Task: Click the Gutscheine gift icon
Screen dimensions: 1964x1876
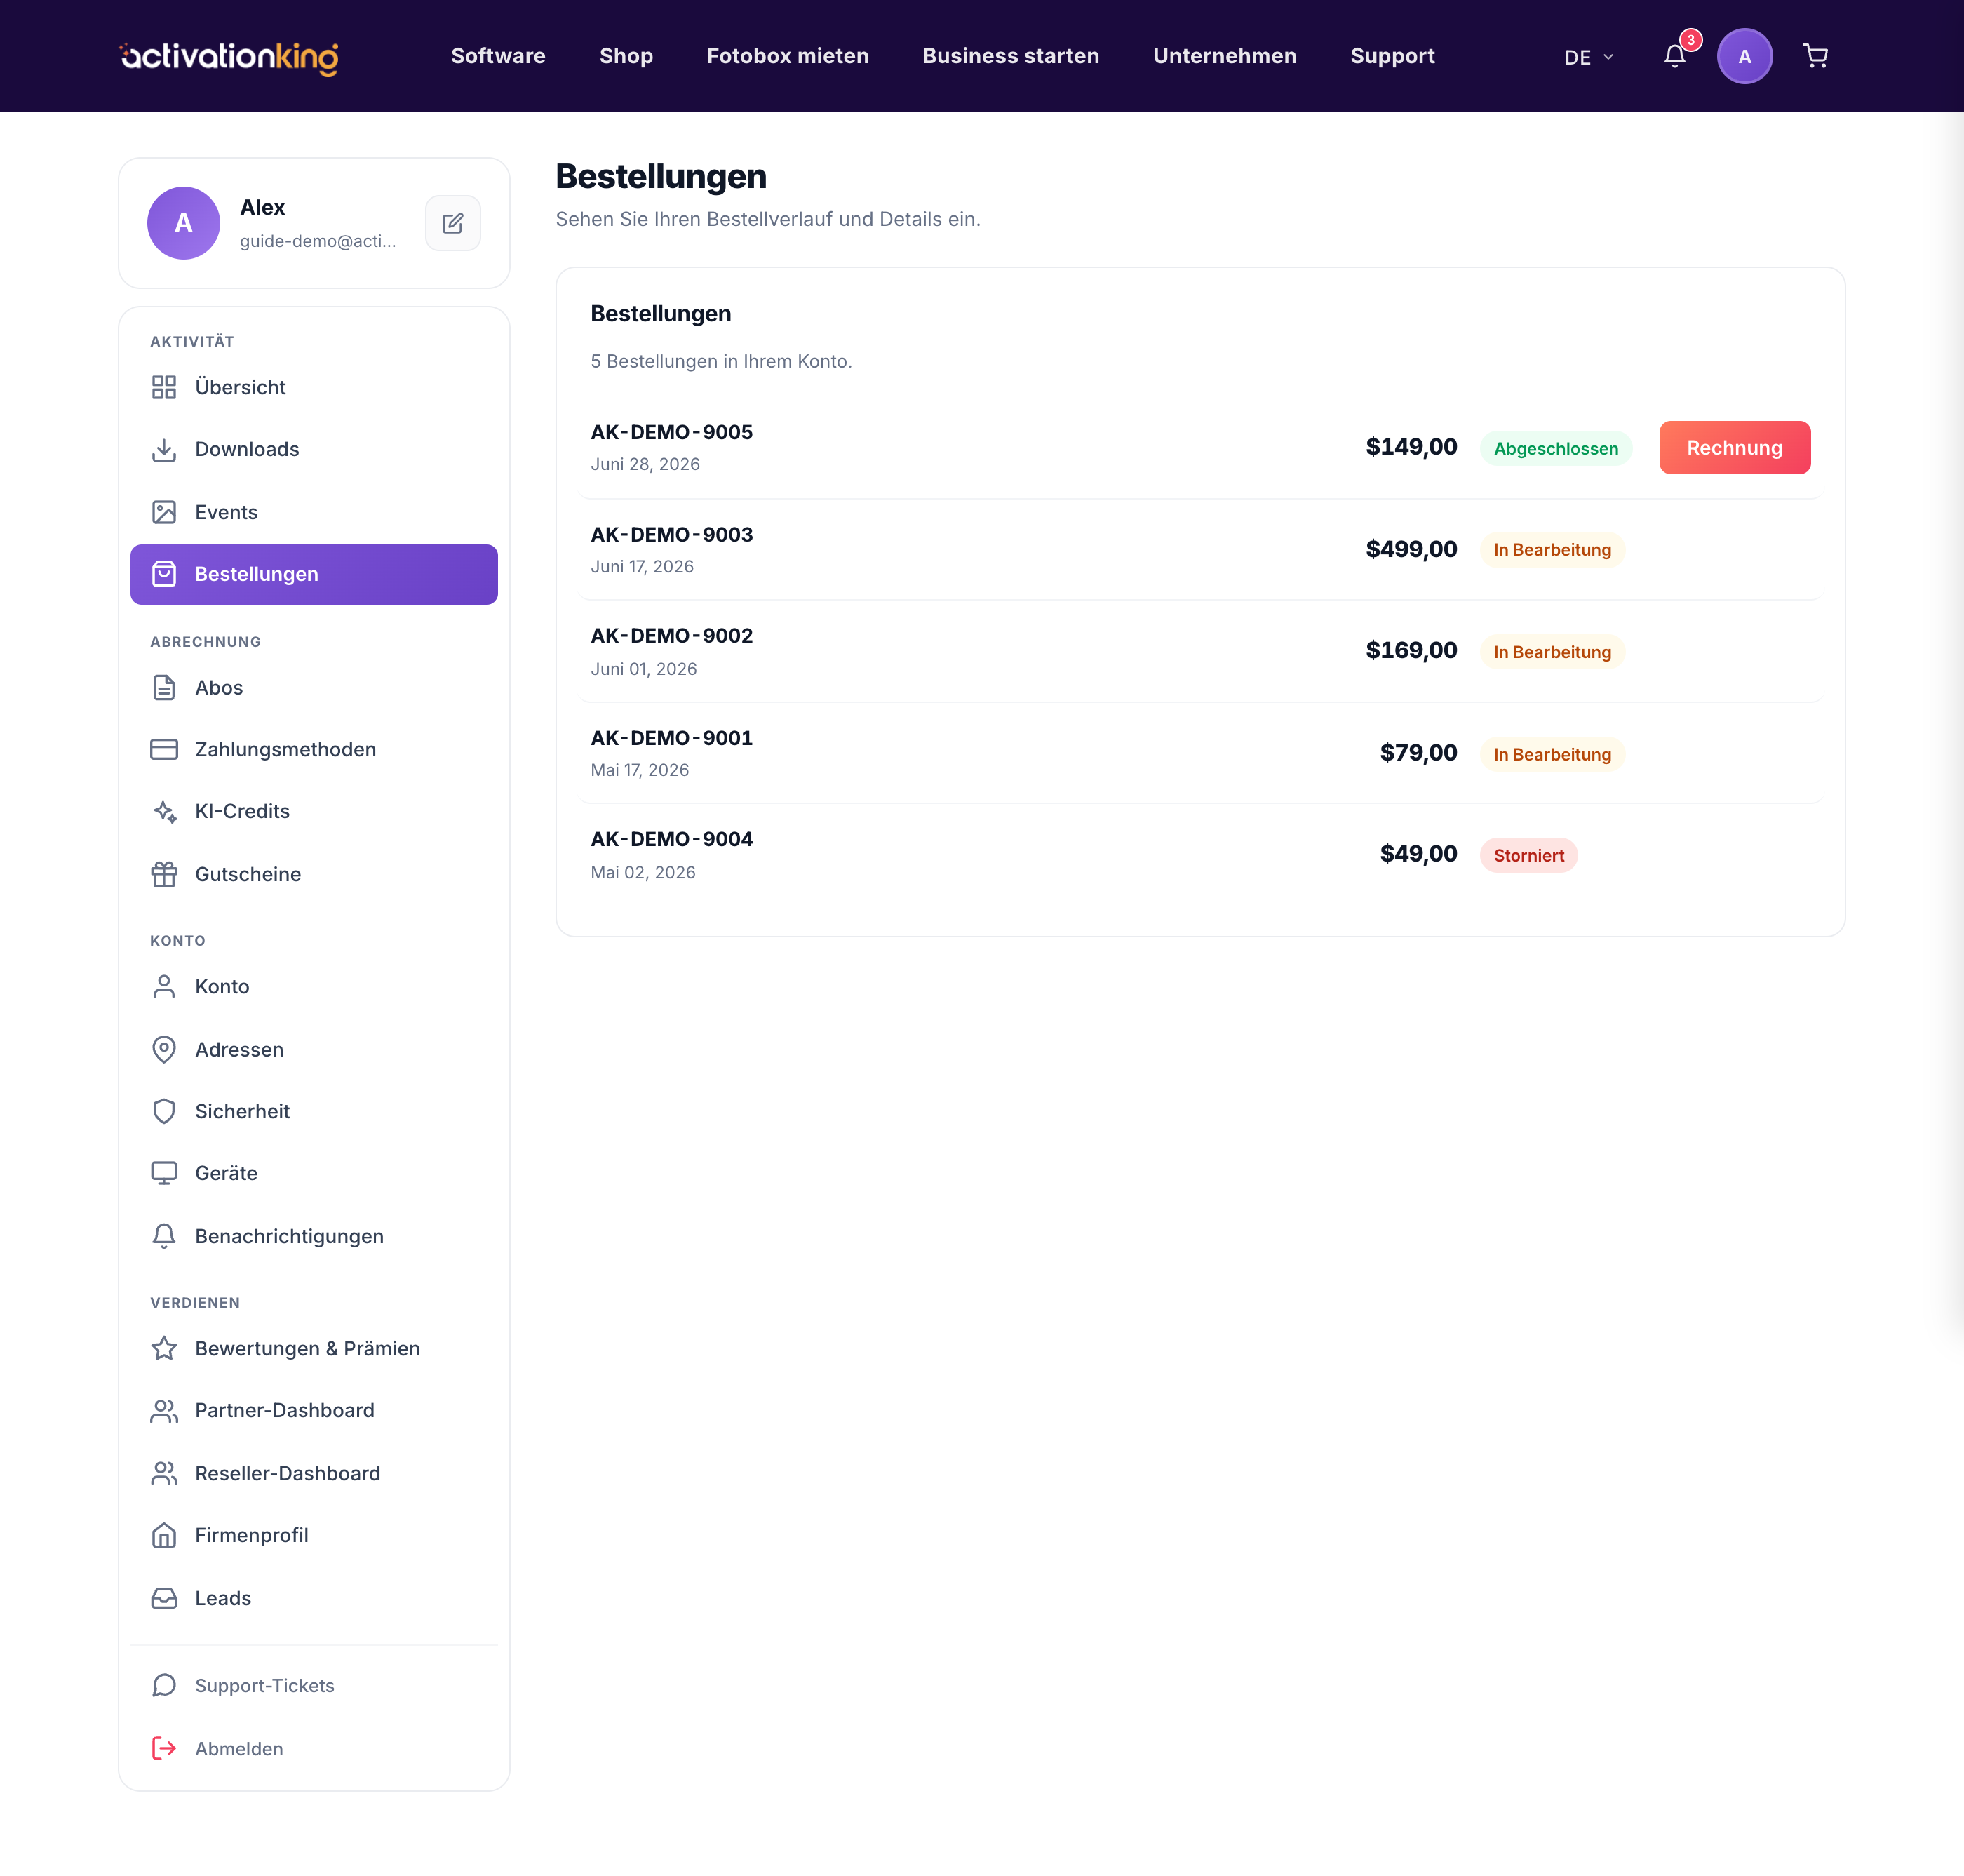Action: pos(164,874)
